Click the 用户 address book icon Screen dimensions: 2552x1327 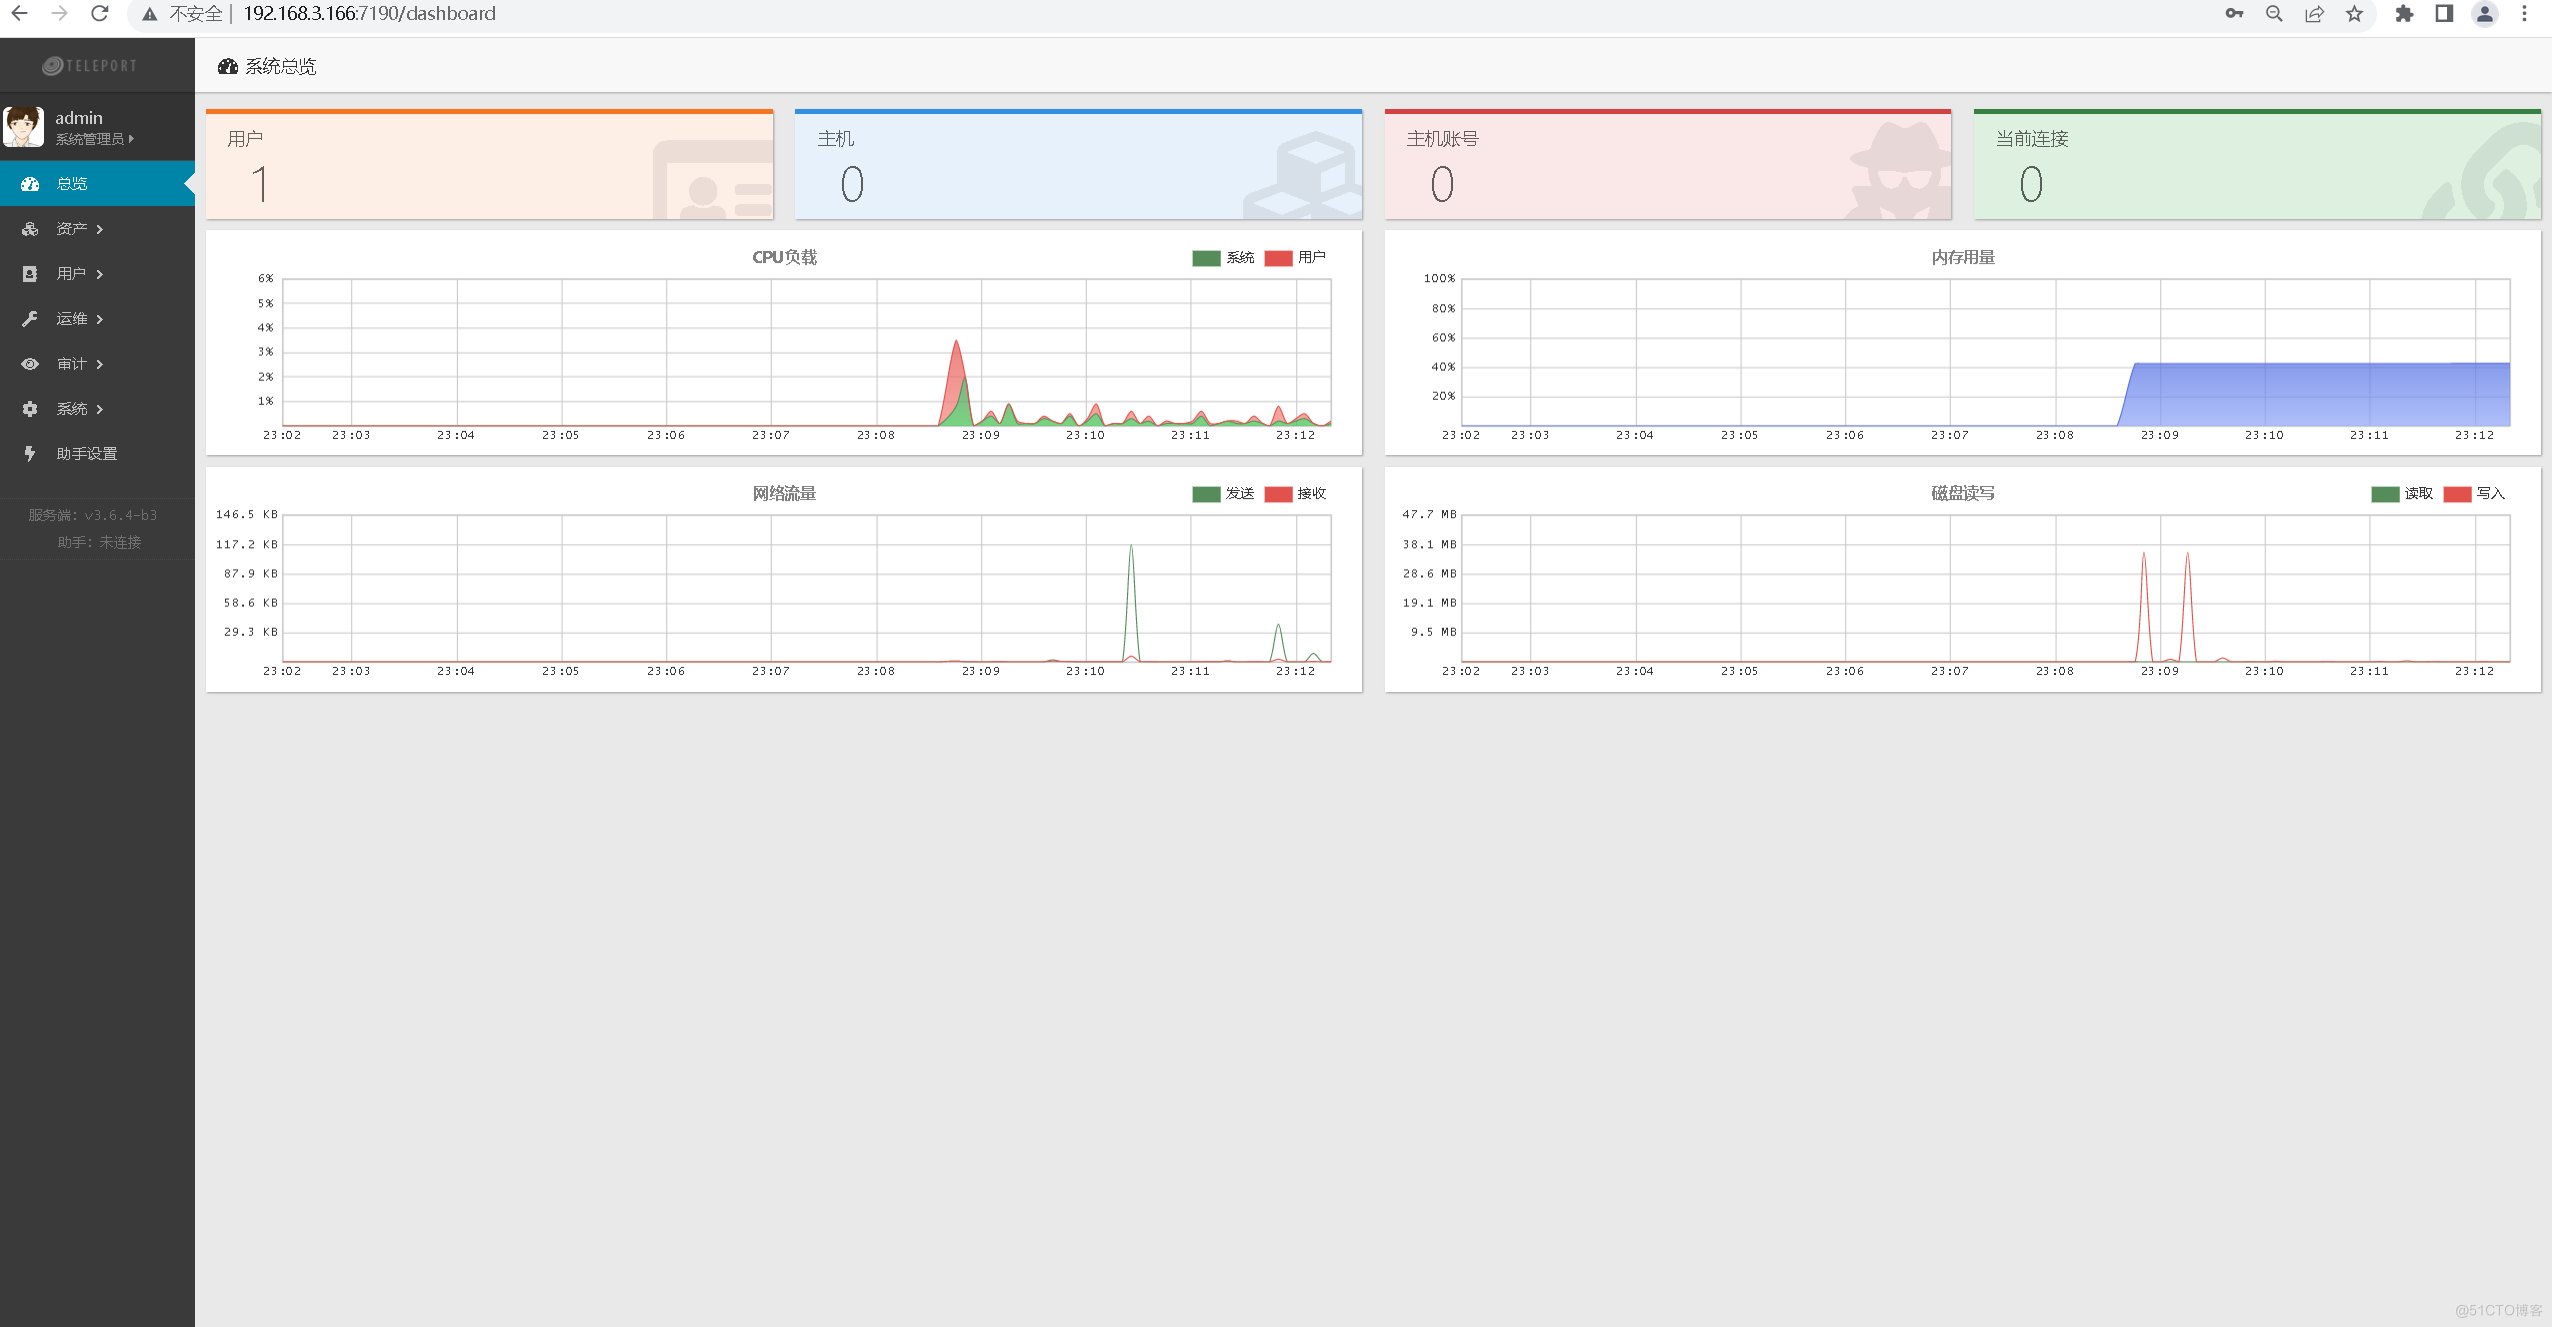[30, 274]
